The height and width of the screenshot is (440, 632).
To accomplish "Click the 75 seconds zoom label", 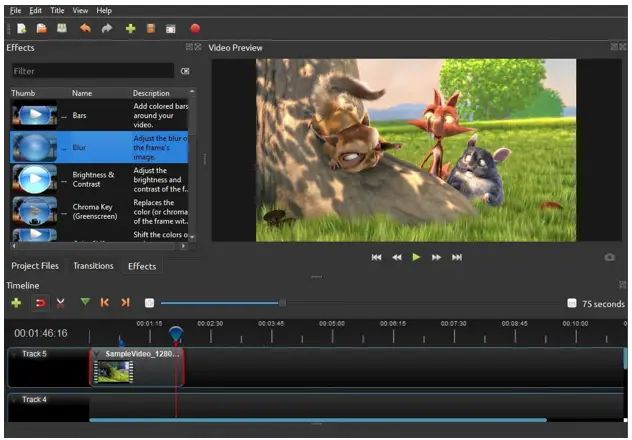I will (603, 304).
